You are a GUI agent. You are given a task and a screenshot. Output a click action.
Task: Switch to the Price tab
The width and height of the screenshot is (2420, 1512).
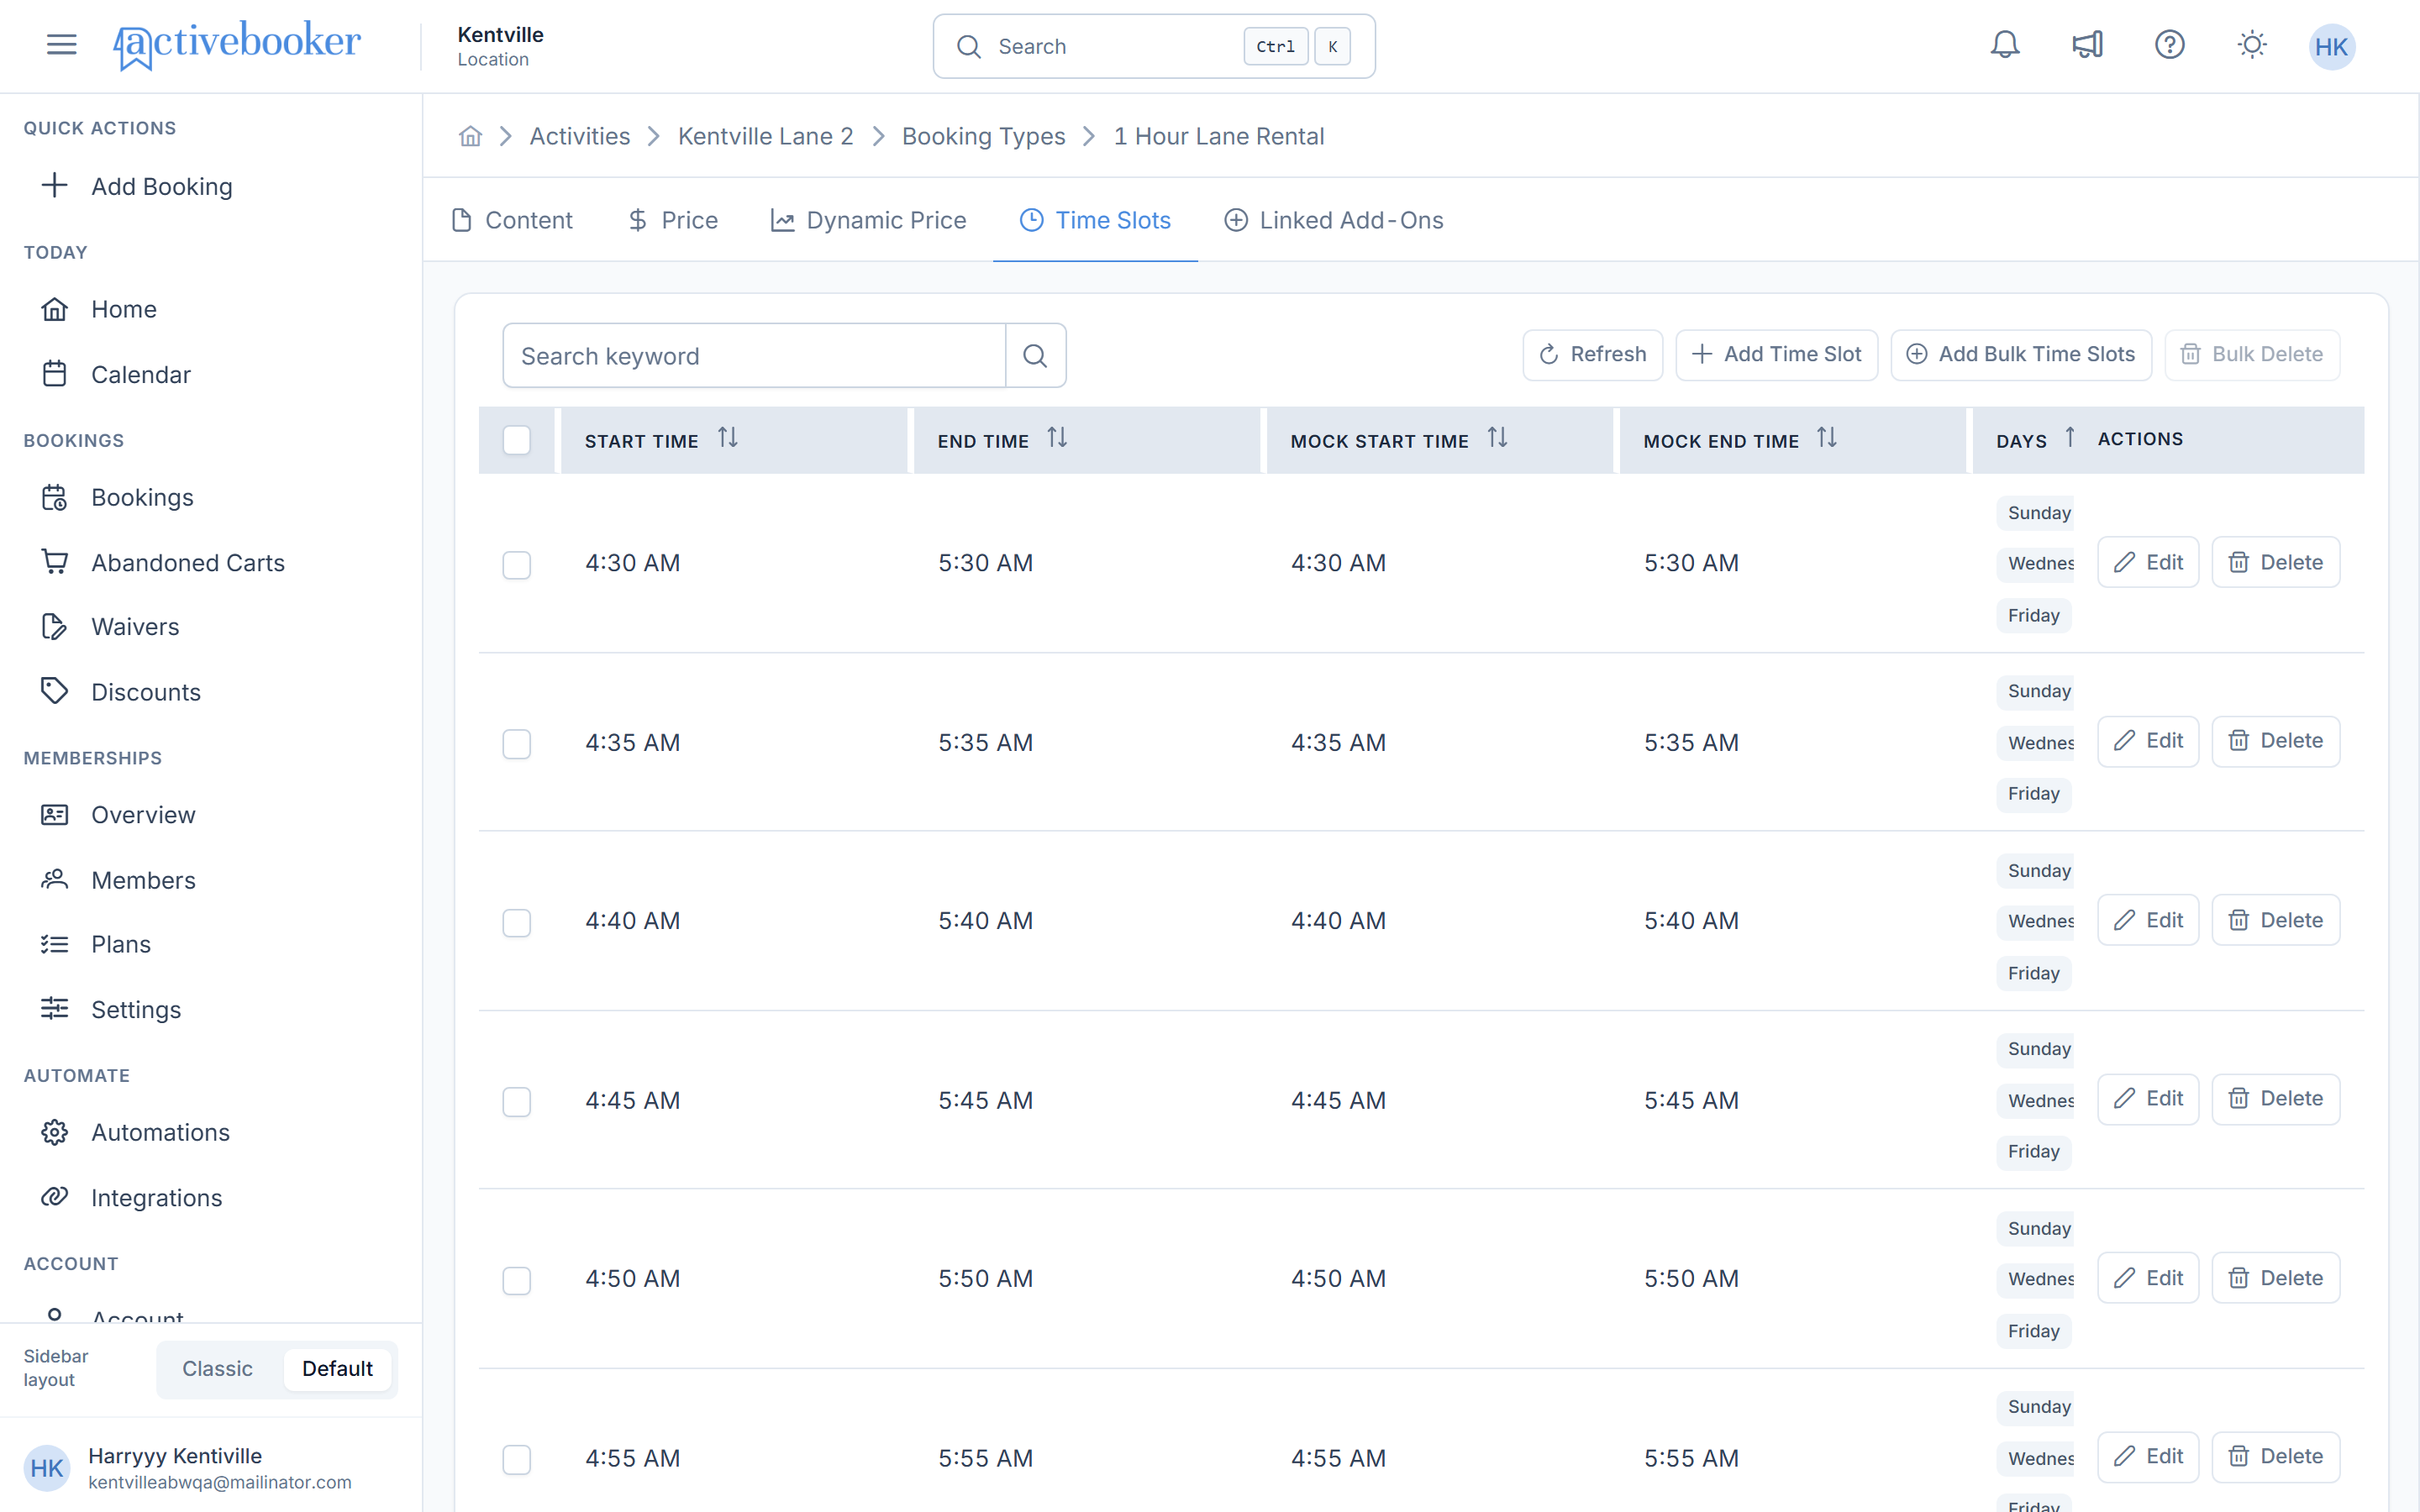(x=673, y=220)
